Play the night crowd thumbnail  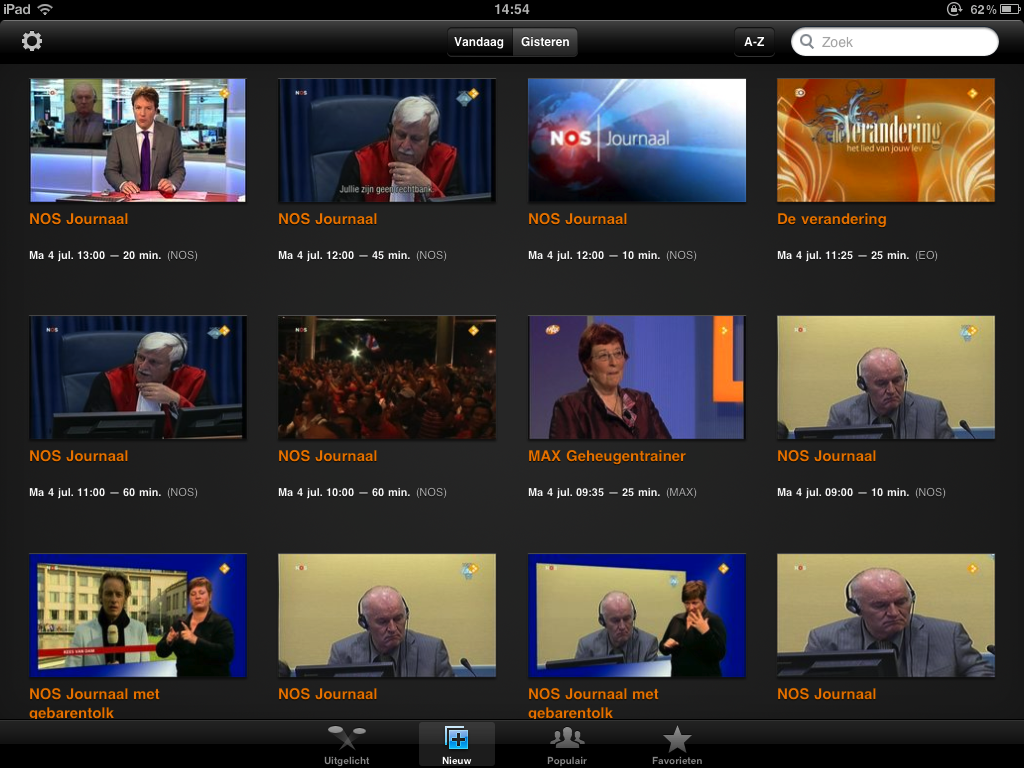tap(387, 377)
